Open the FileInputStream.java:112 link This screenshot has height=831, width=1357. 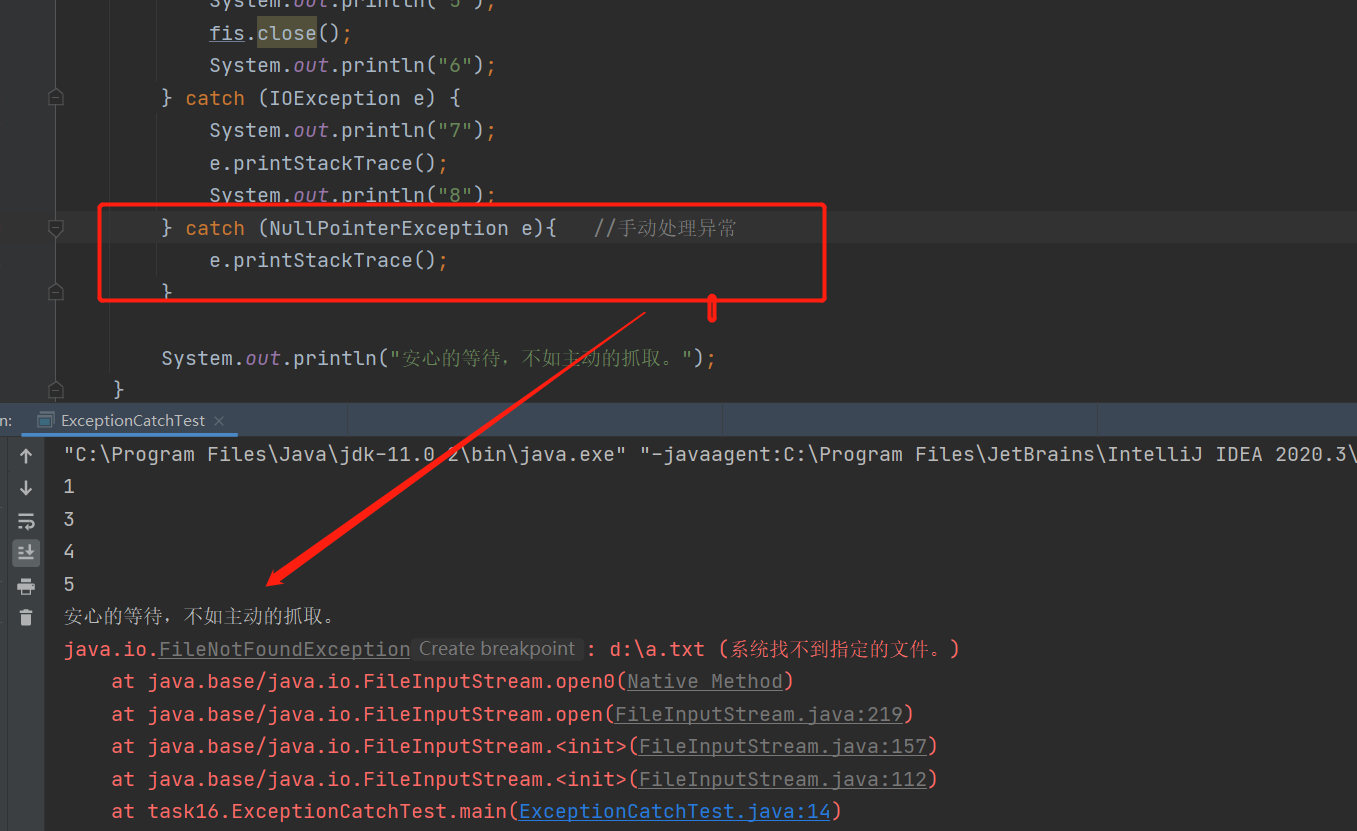tap(783, 779)
